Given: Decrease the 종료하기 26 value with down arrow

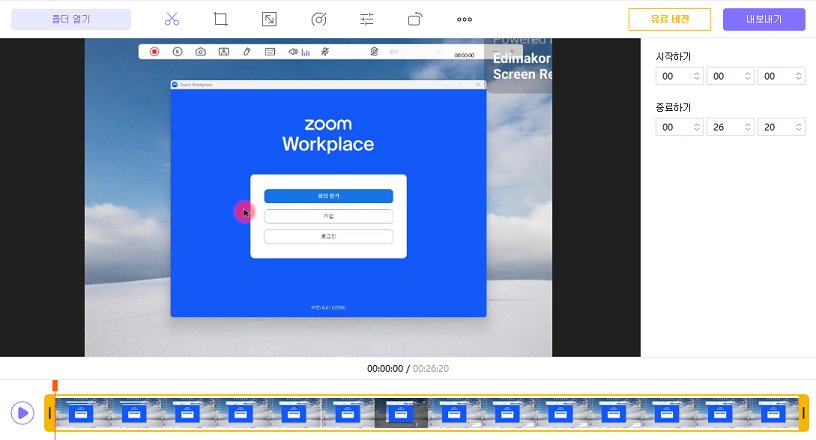Looking at the screenshot, I should [747, 130].
